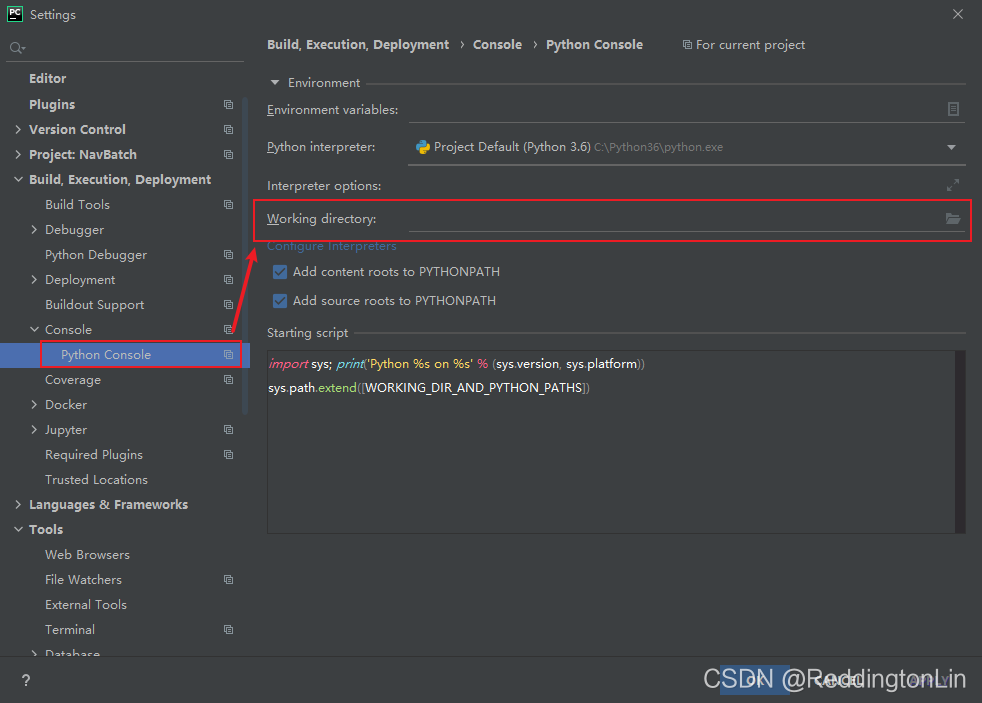
Task: Disable Add source roots to PYTHONPATH
Action: pos(280,300)
